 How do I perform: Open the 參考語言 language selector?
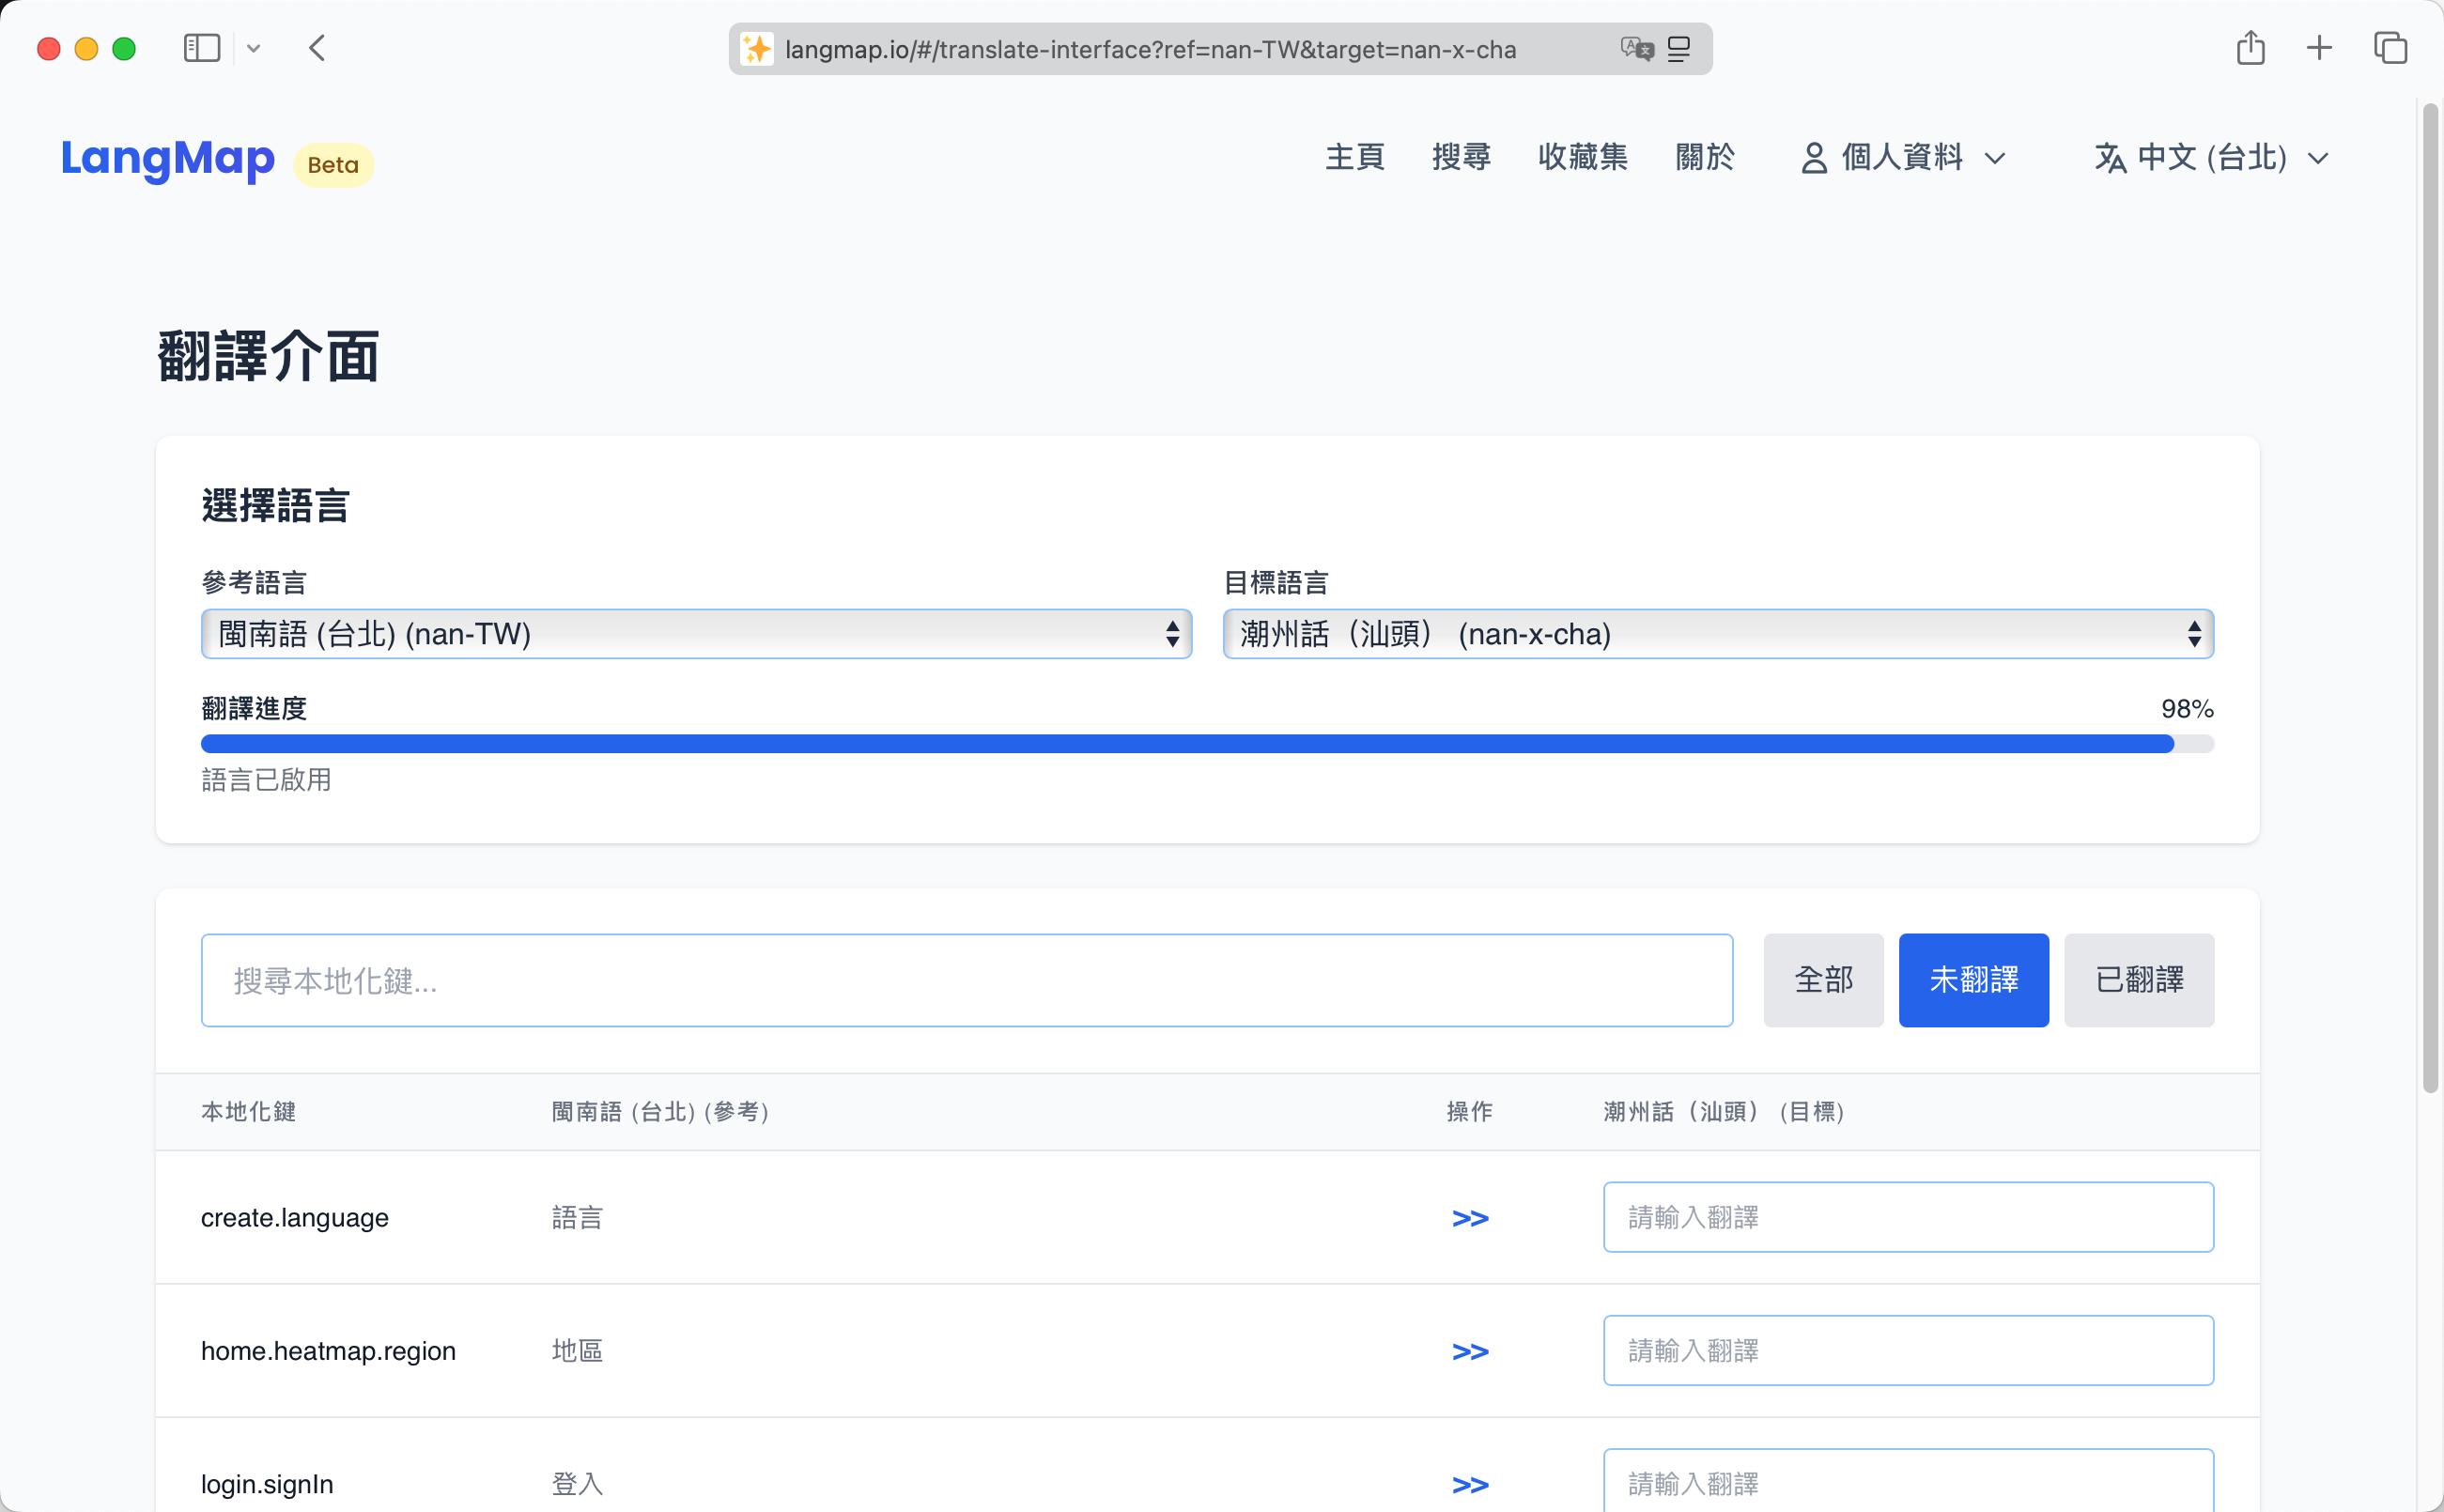pyautogui.click(x=695, y=633)
